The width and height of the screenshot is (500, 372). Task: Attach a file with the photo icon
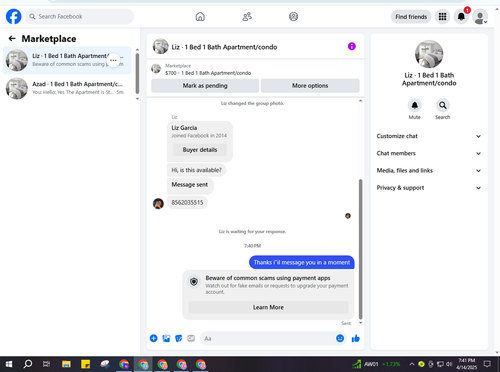[166, 338]
